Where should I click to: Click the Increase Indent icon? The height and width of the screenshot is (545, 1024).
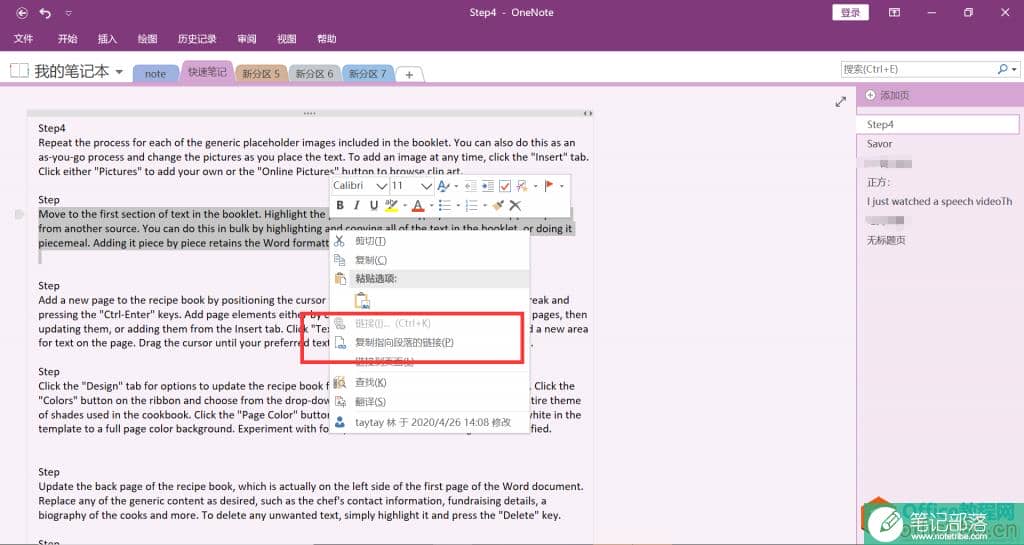488,186
